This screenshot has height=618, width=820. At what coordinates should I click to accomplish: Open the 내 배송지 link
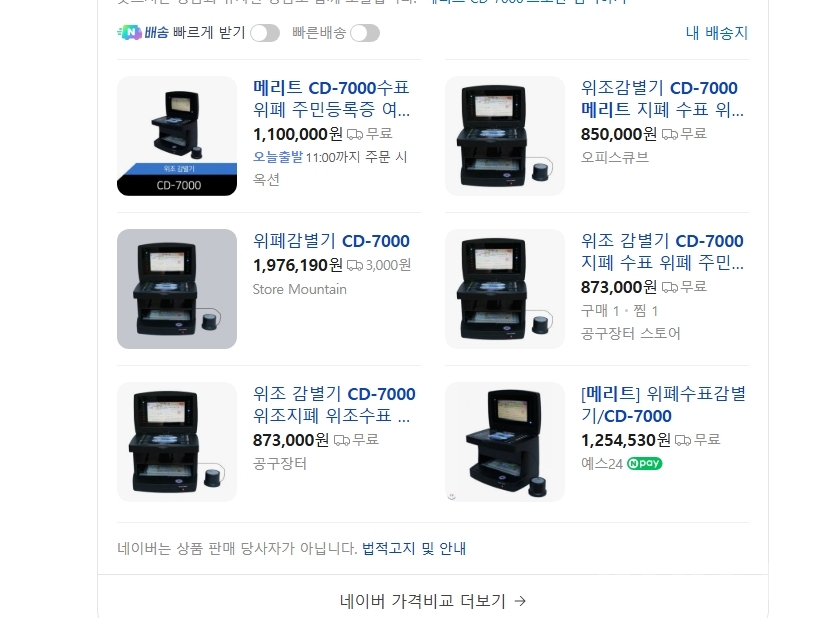(716, 33)
